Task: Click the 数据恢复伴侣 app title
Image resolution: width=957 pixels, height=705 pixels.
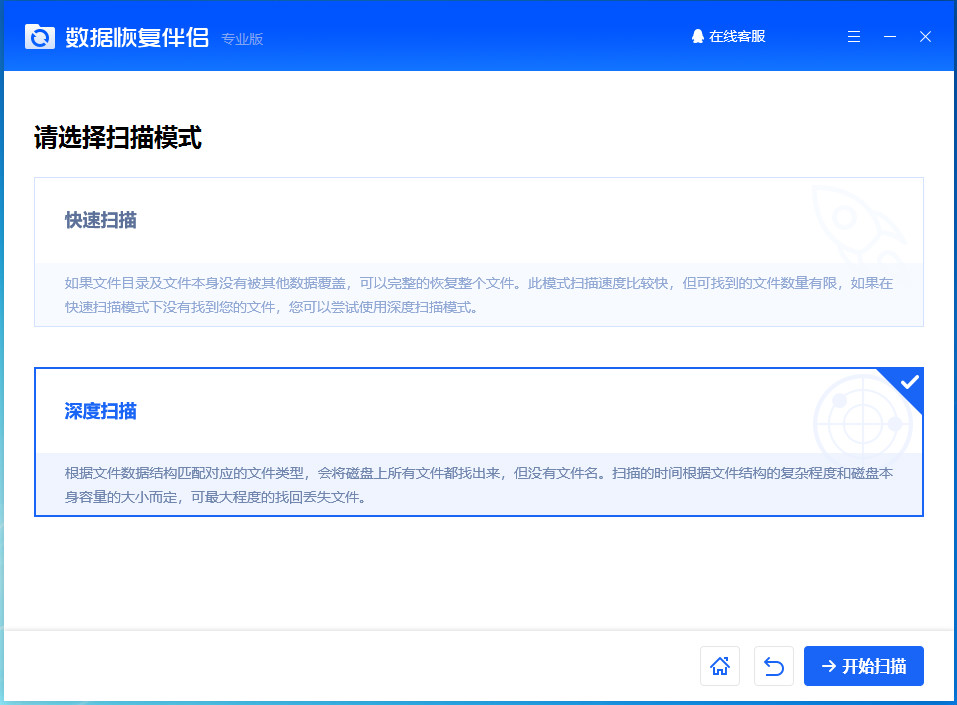Action: pyautogui.click(x=137, y=37)
